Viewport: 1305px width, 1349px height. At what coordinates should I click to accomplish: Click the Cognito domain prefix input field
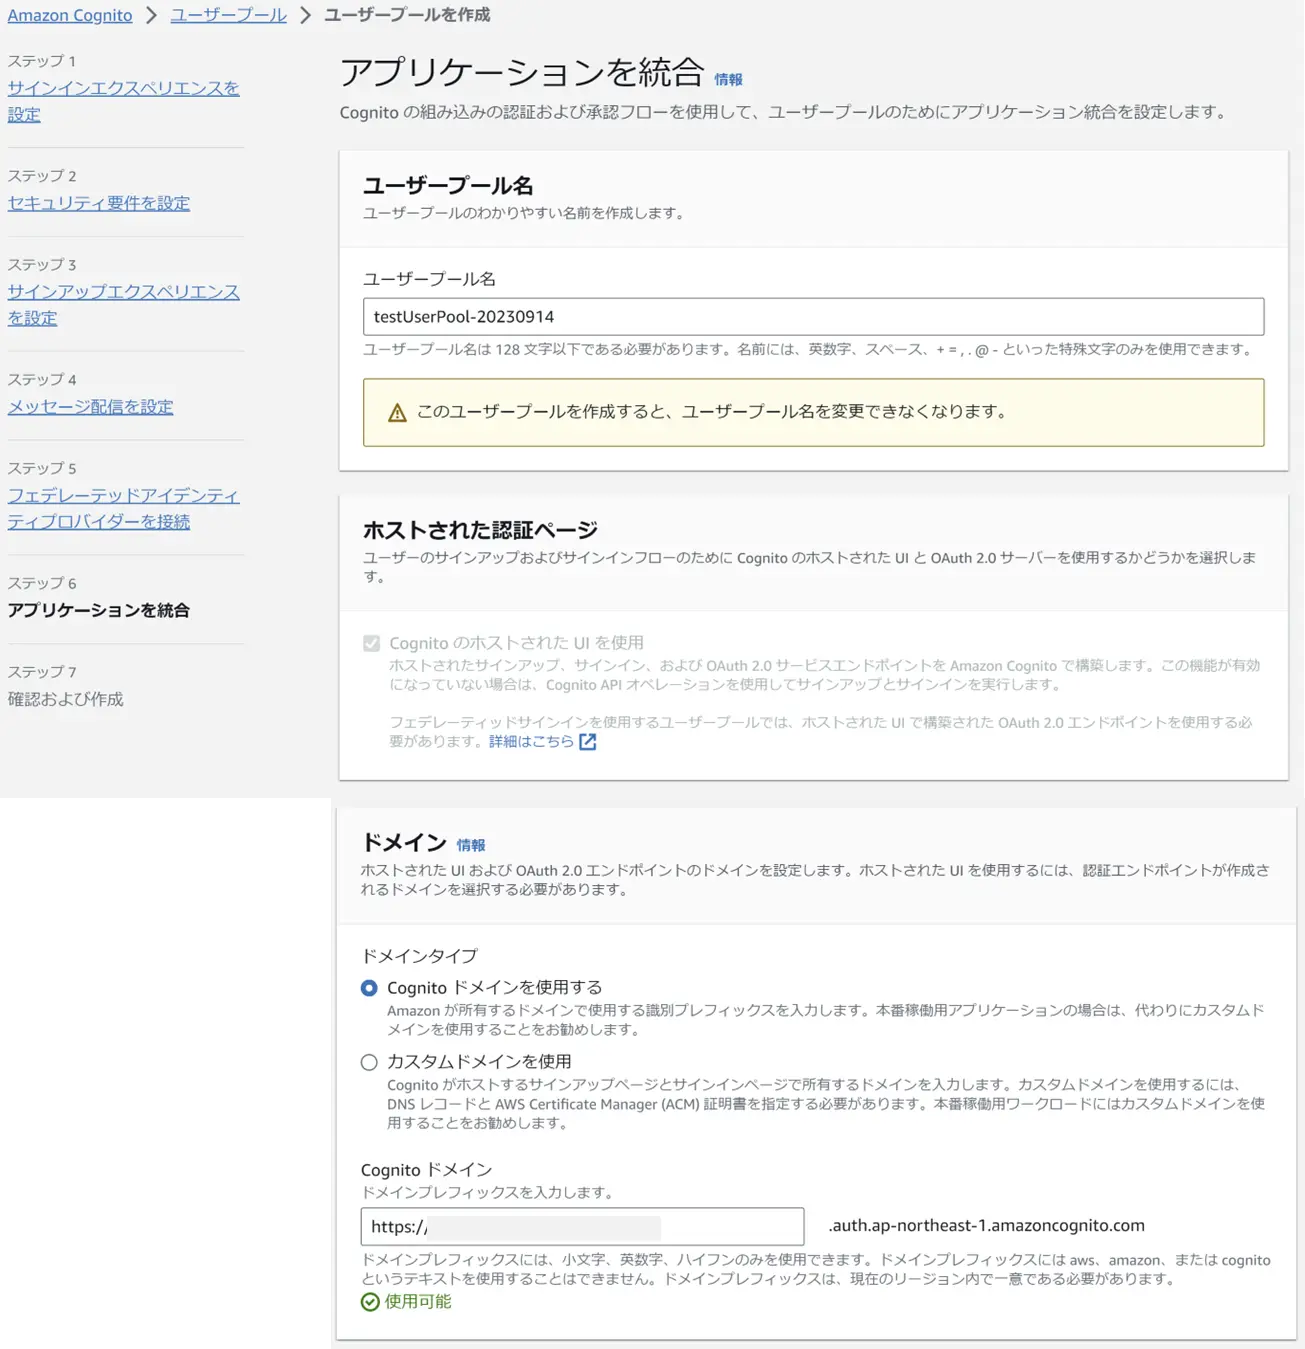click(582, 1227)
